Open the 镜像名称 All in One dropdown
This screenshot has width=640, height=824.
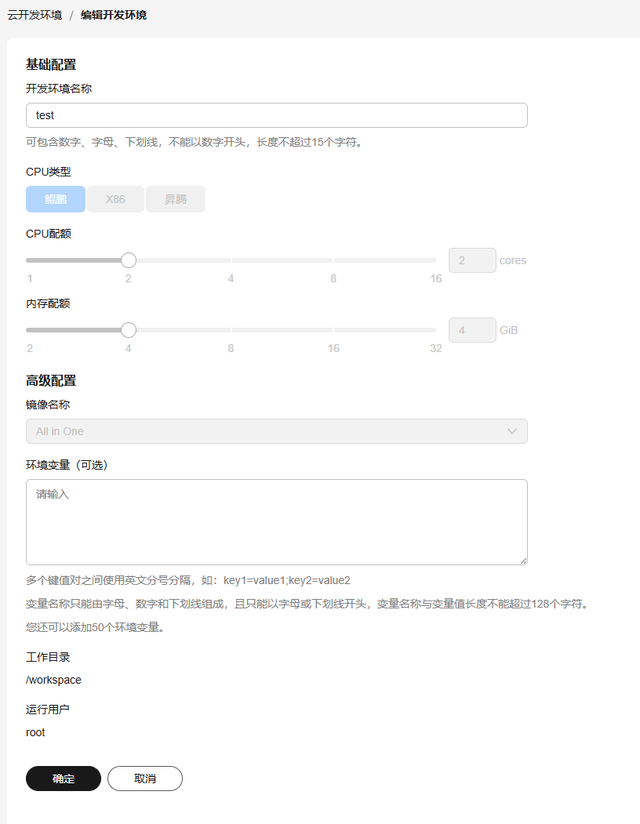[x=276, y=431]
